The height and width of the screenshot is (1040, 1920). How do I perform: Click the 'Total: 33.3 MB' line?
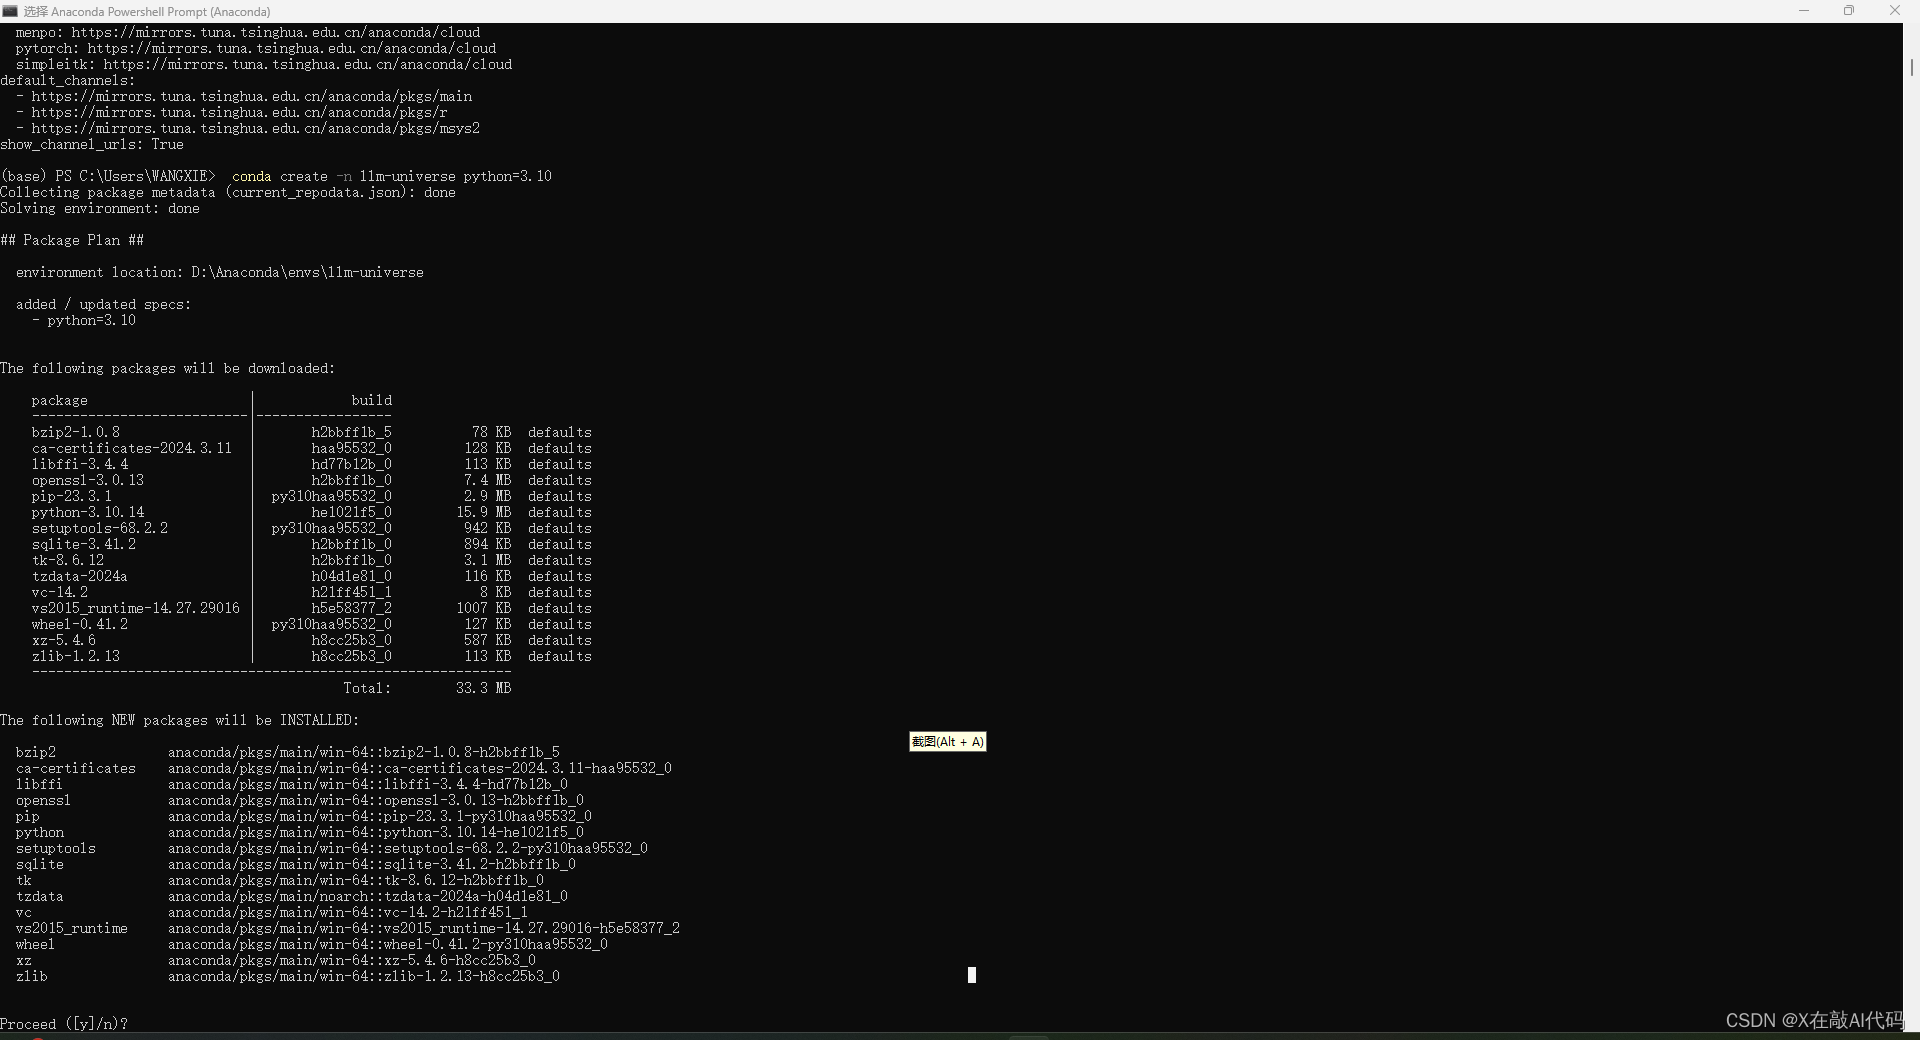[x=427, y=688]
